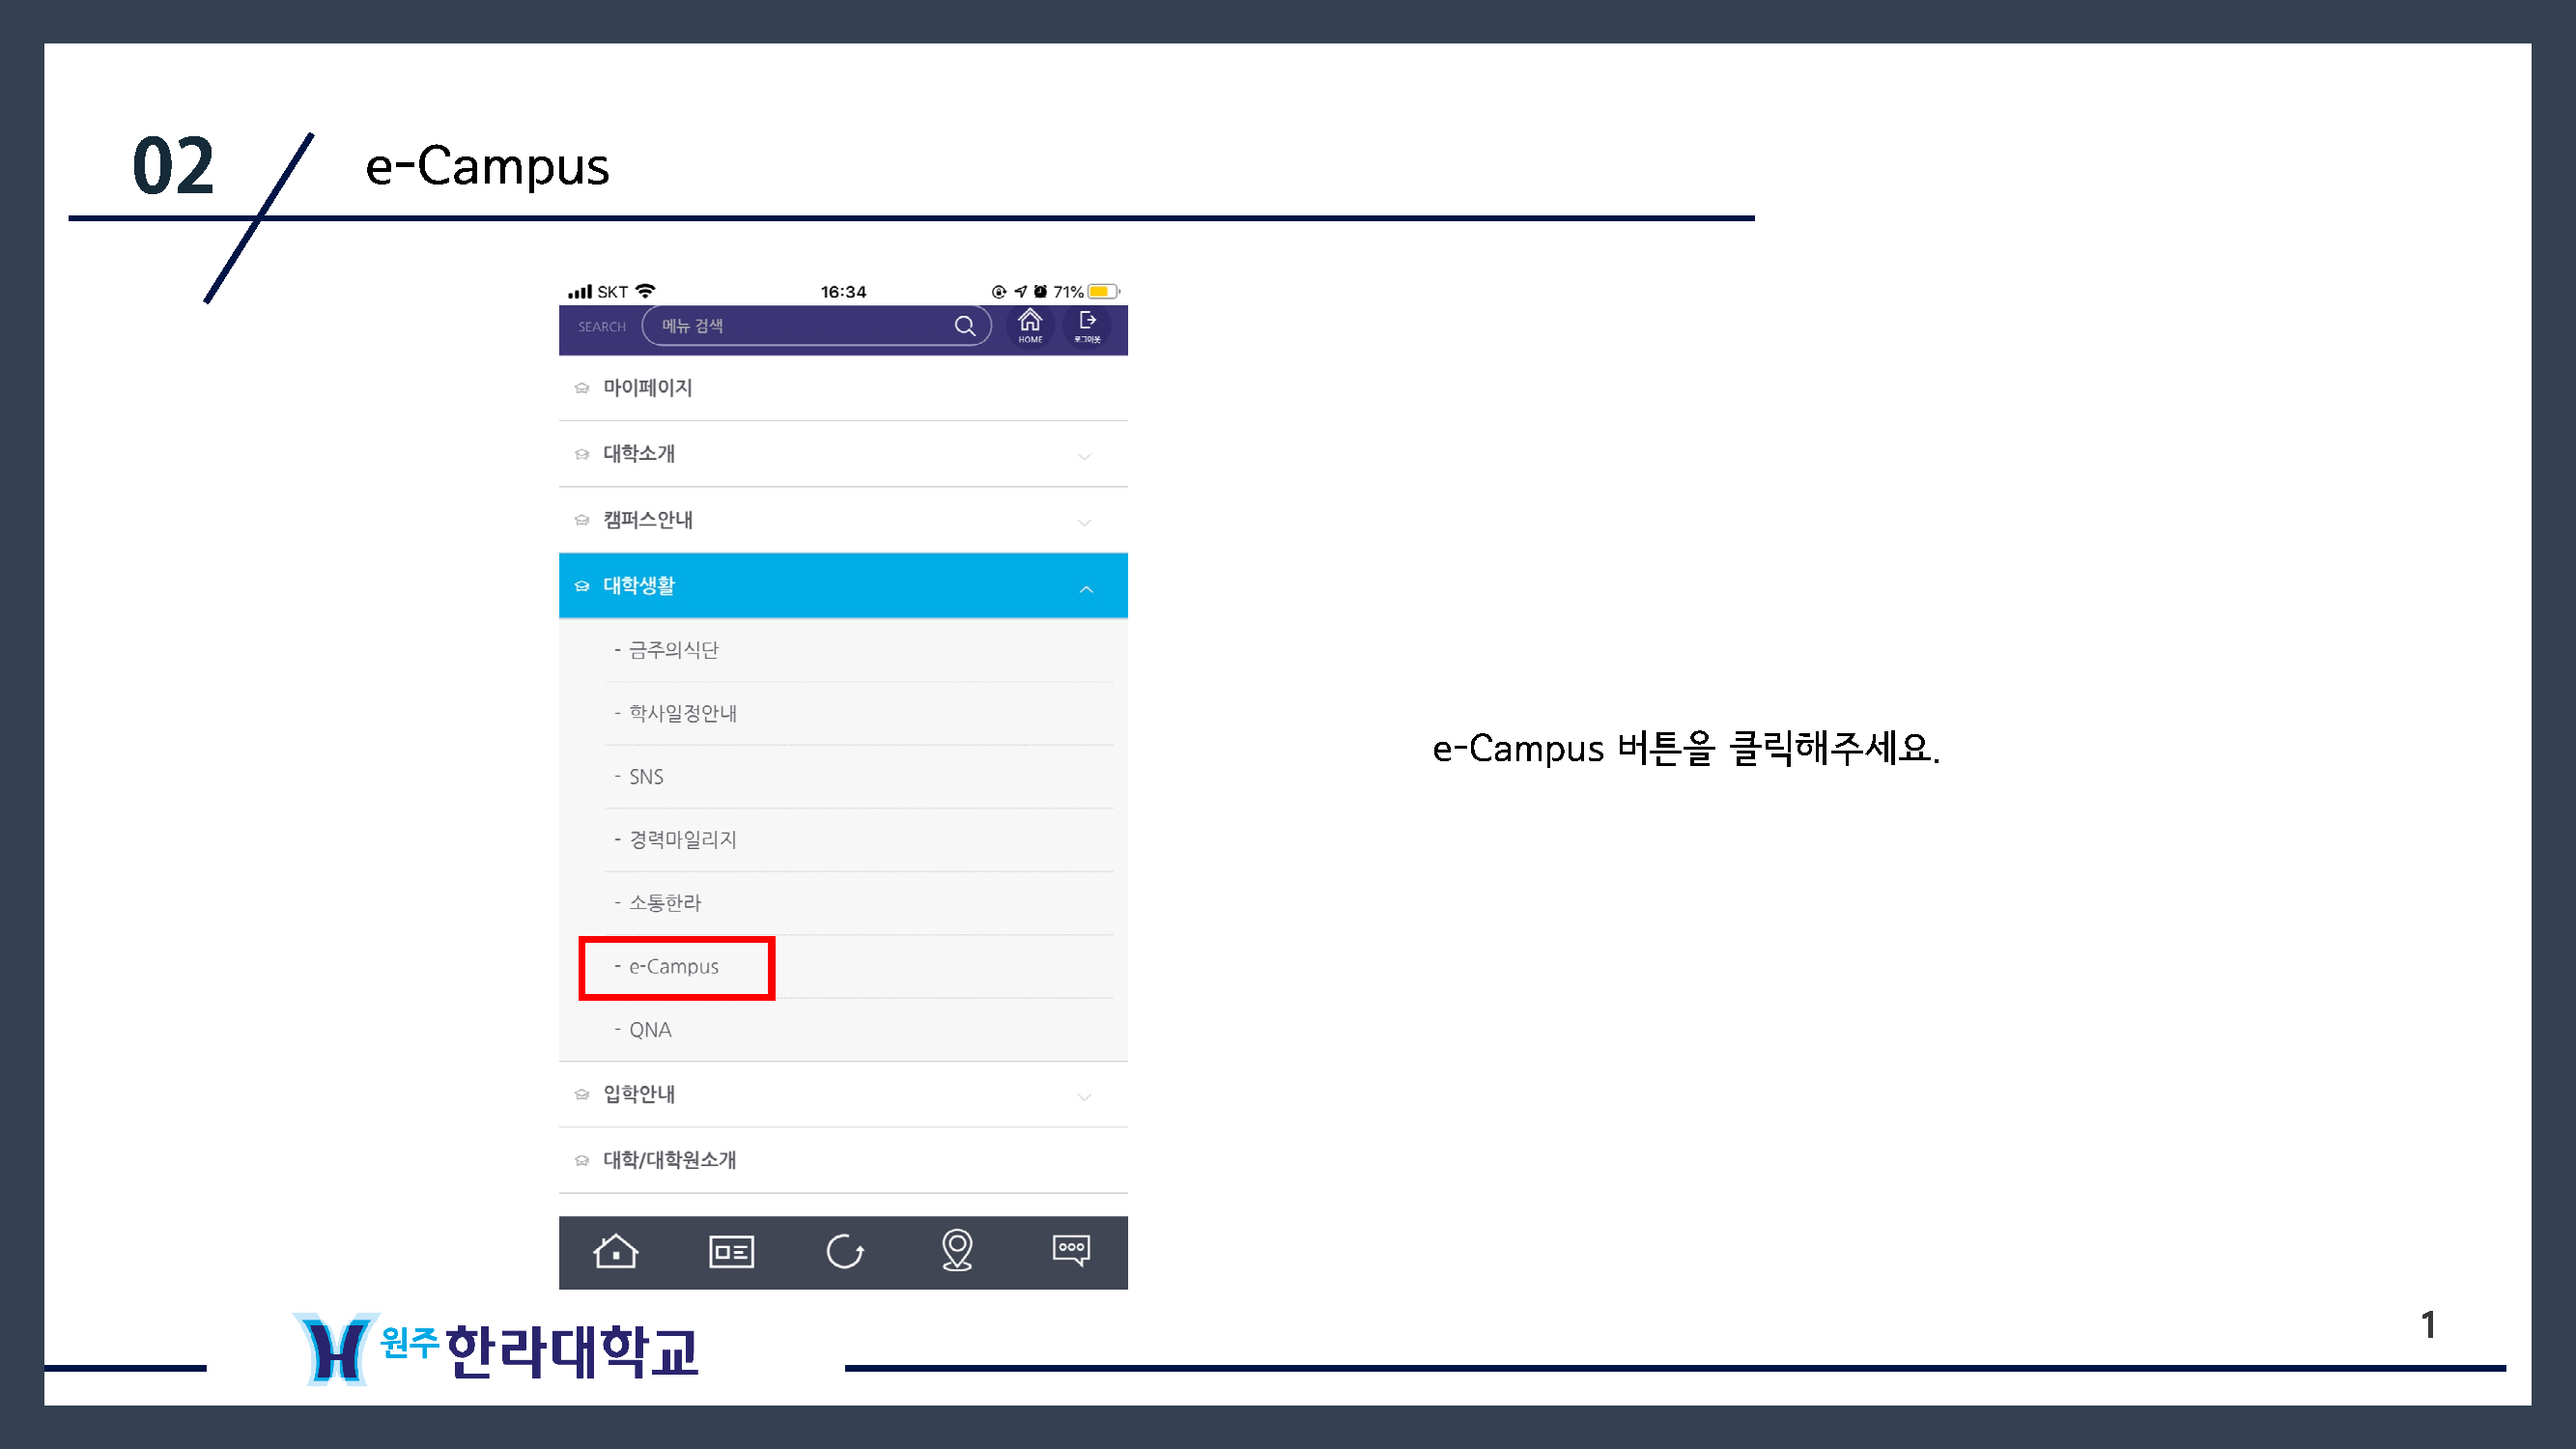Image resolution: width=2576 pixels, height=1449 pixels.
Task: Expand the 대학소개 menu chevron
Action: click(x=1084, y=456)
